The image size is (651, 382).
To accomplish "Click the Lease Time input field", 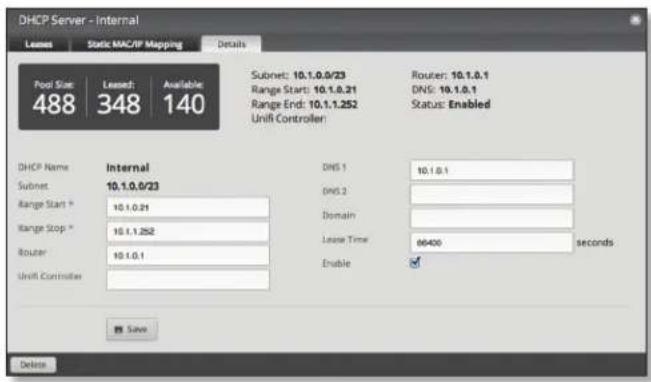I will click(492, 242).
